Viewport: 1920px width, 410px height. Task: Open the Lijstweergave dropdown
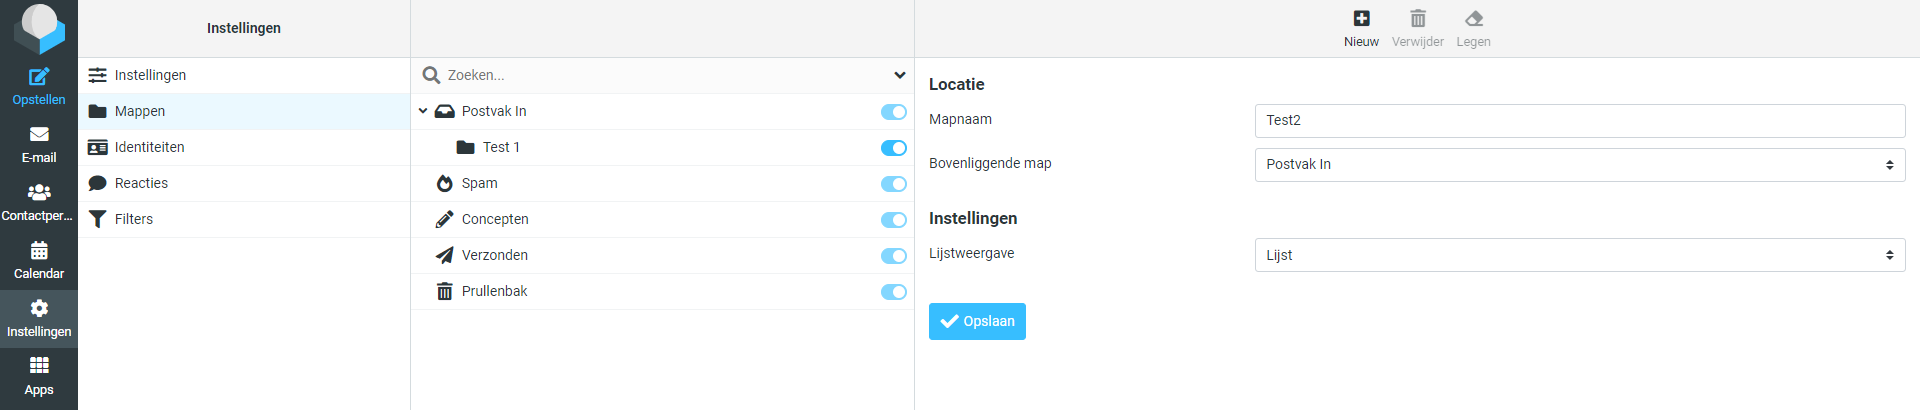pyautogui.click(x=1579, y=255)
